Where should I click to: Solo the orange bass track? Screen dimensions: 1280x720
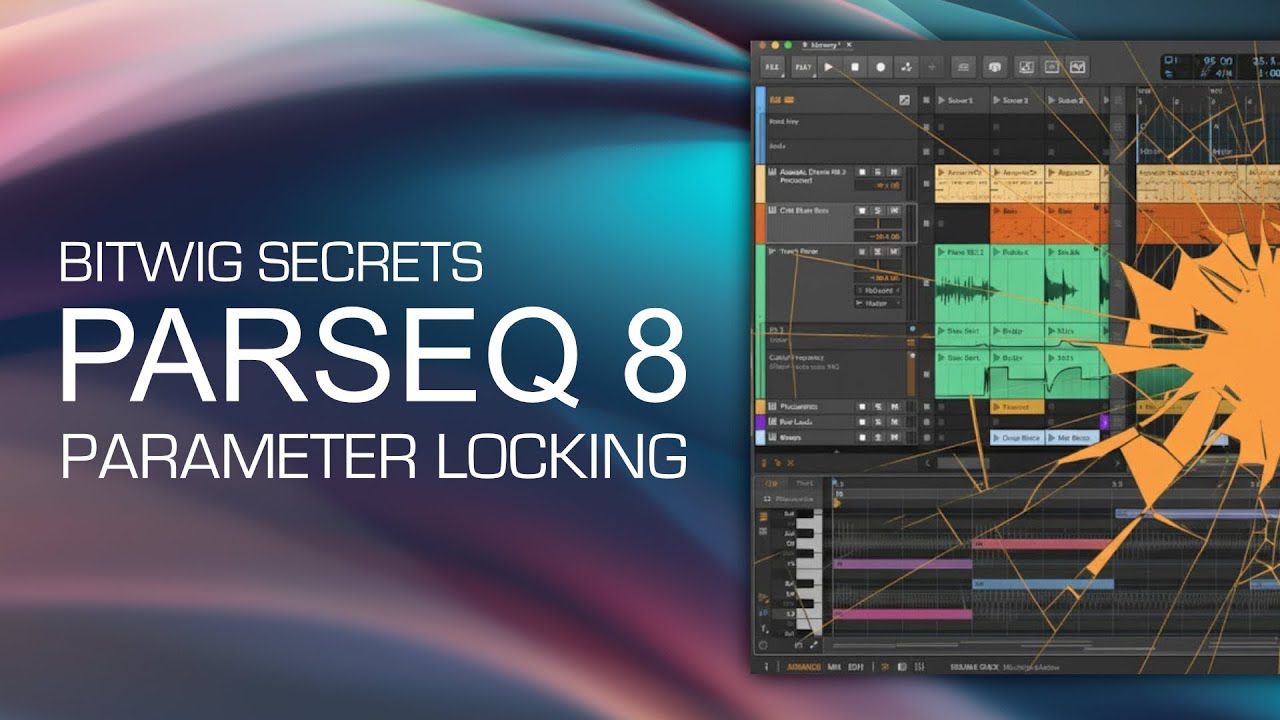(877, 211)
